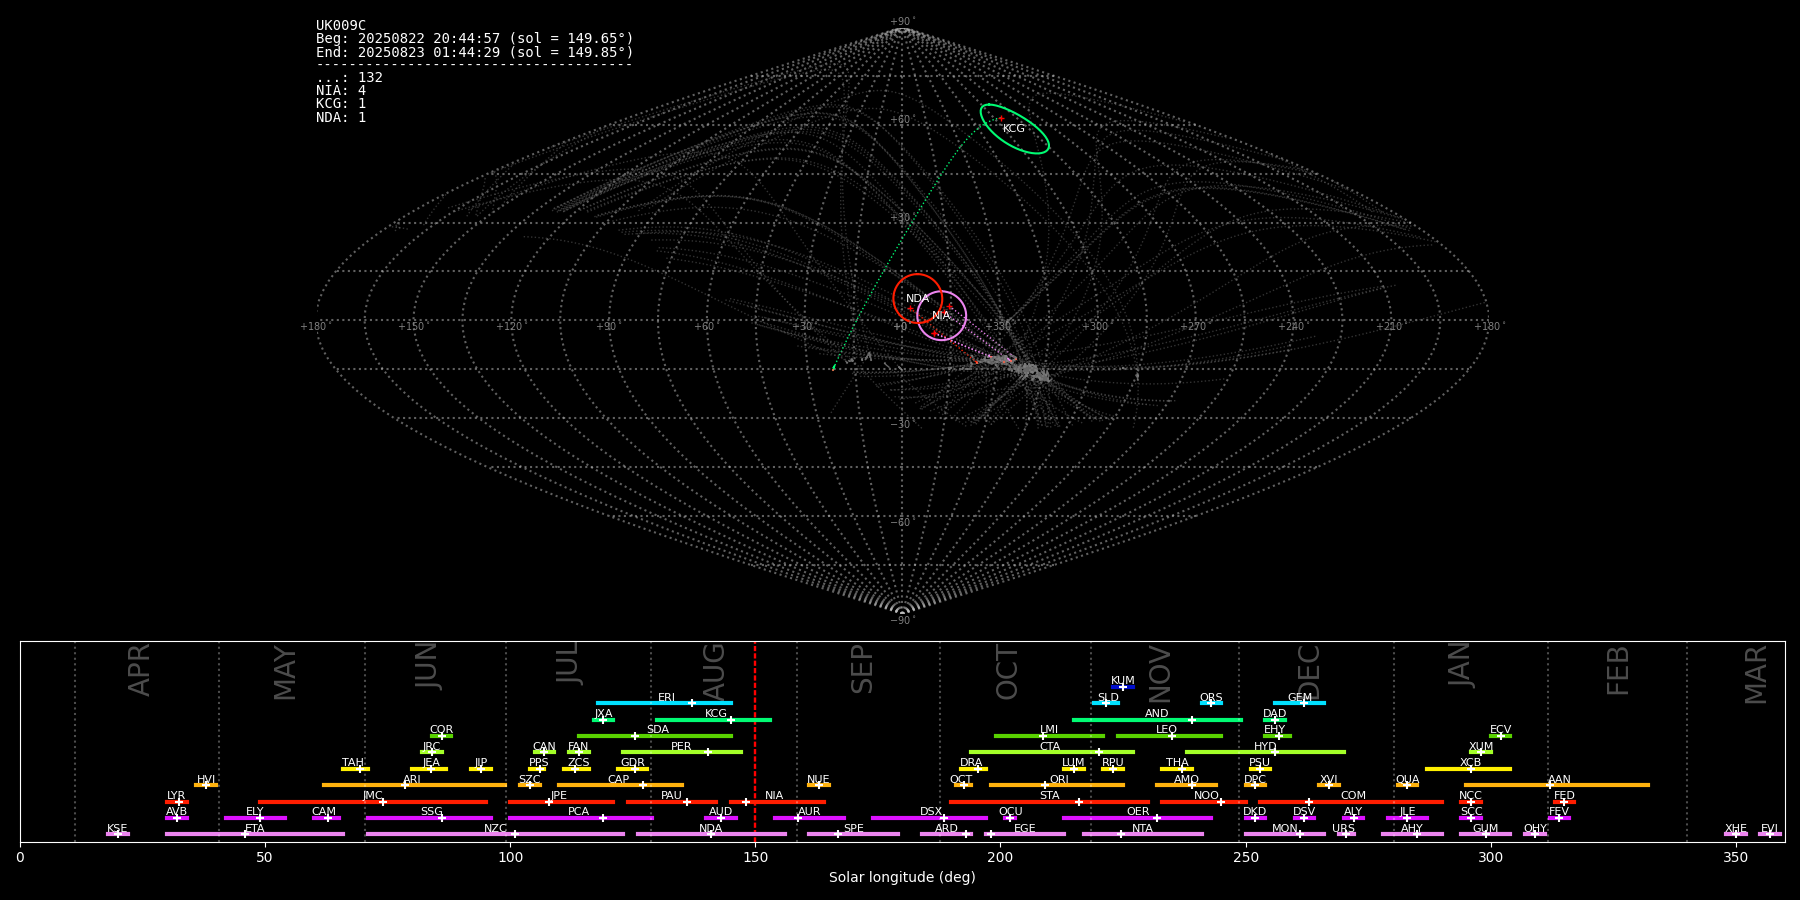1800x900 pixels.
Task: Click the APR month label
Action: [139, 670]
